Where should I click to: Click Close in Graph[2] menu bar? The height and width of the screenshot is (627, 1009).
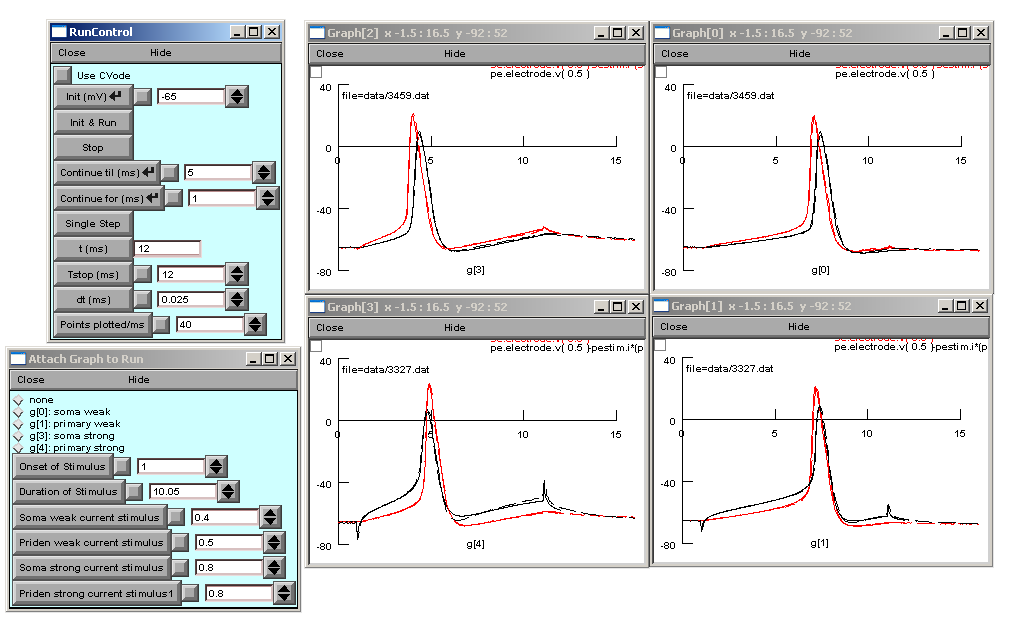point(330,54)
